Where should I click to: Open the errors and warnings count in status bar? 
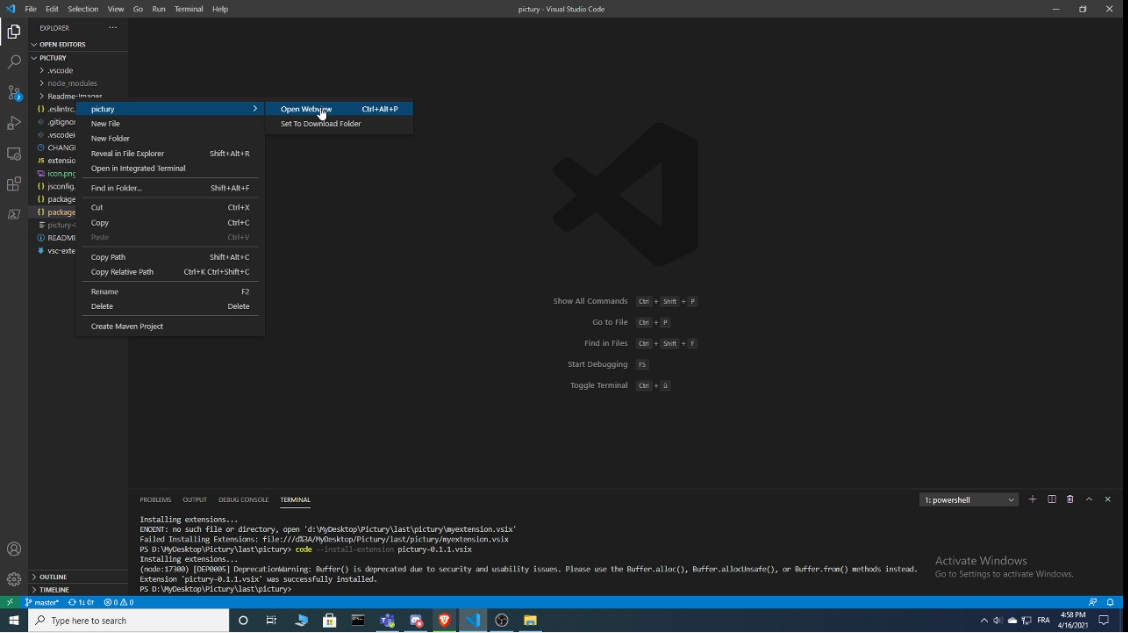point(119,602)
